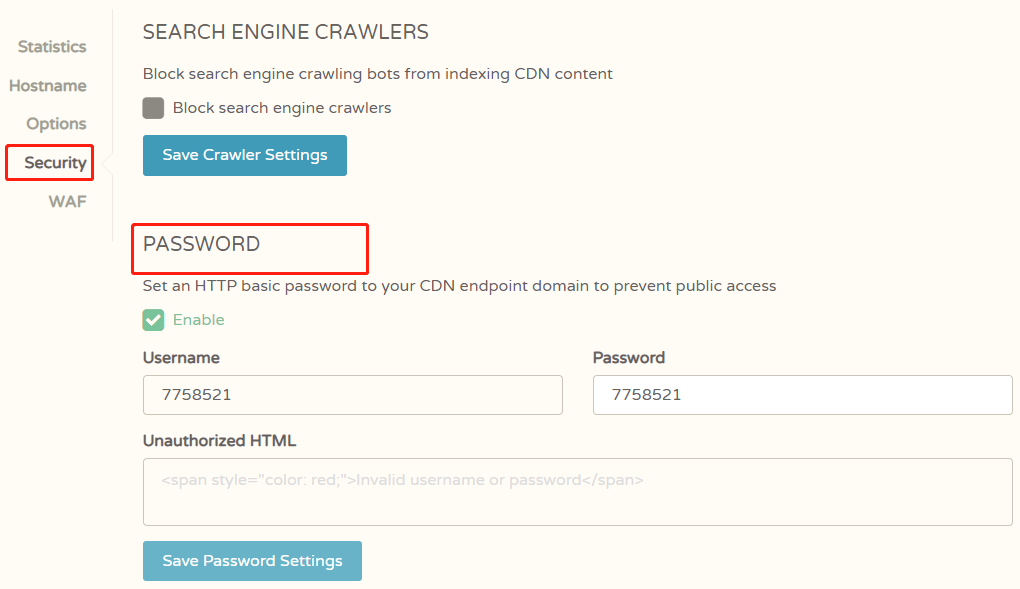This screenshot has height=589, width=1020.
Task: Switch to the Hostname section
Action: (x=48, y=86)
